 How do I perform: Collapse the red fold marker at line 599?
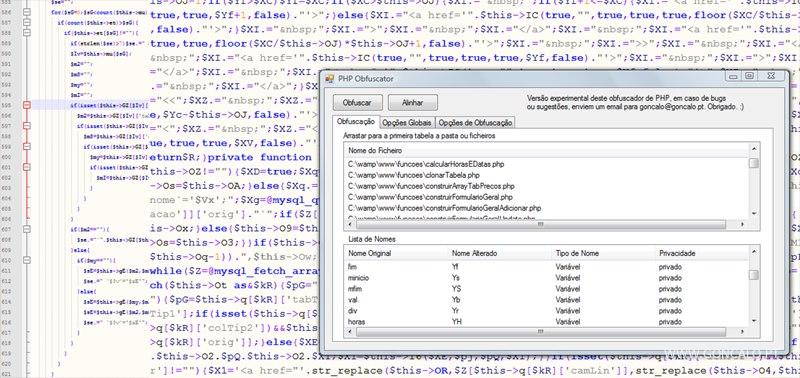pos(27,146)
